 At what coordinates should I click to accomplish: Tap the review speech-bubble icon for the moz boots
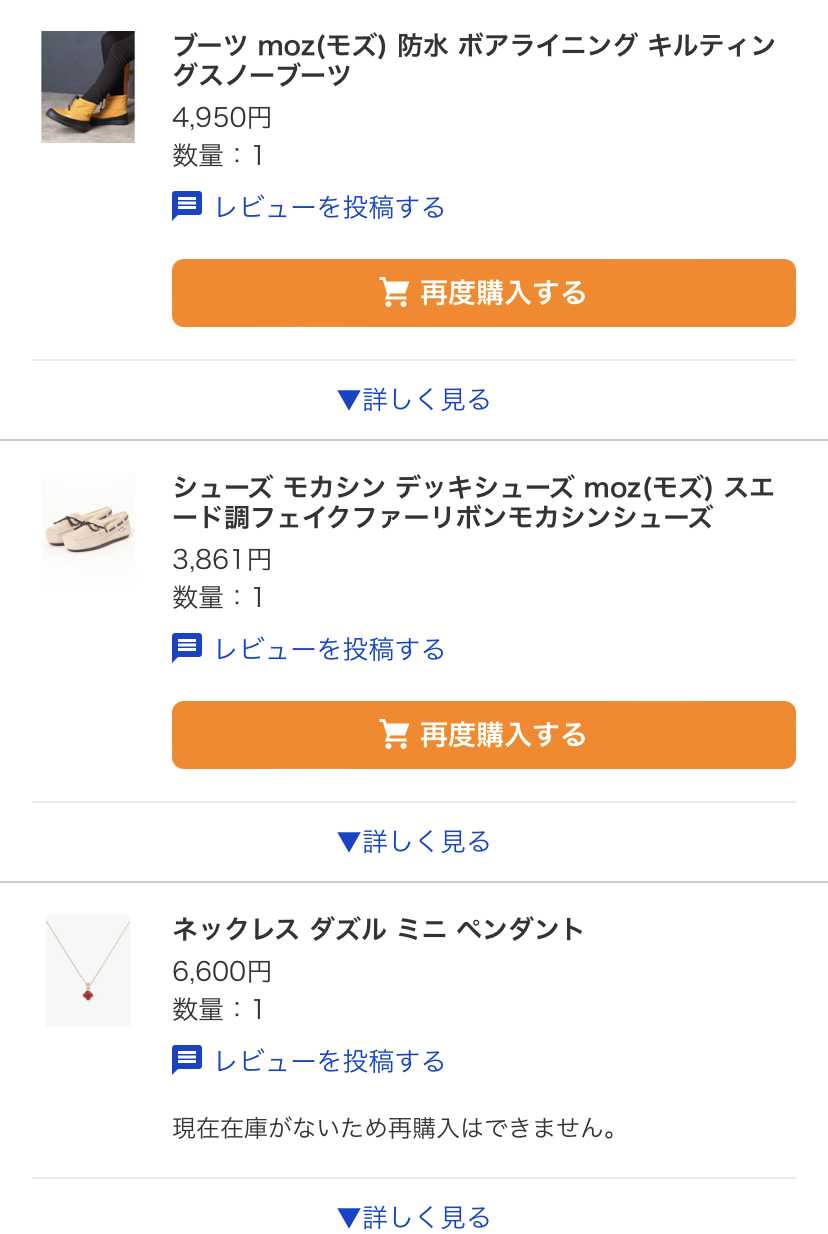tap(187, 207)
